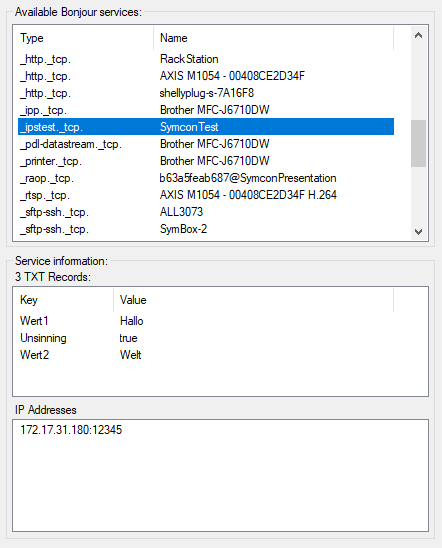442x548 pixels.
Task: Select AXIS M1054 - 00408CE2D34F http service
Action: click(x=206, y=76)
